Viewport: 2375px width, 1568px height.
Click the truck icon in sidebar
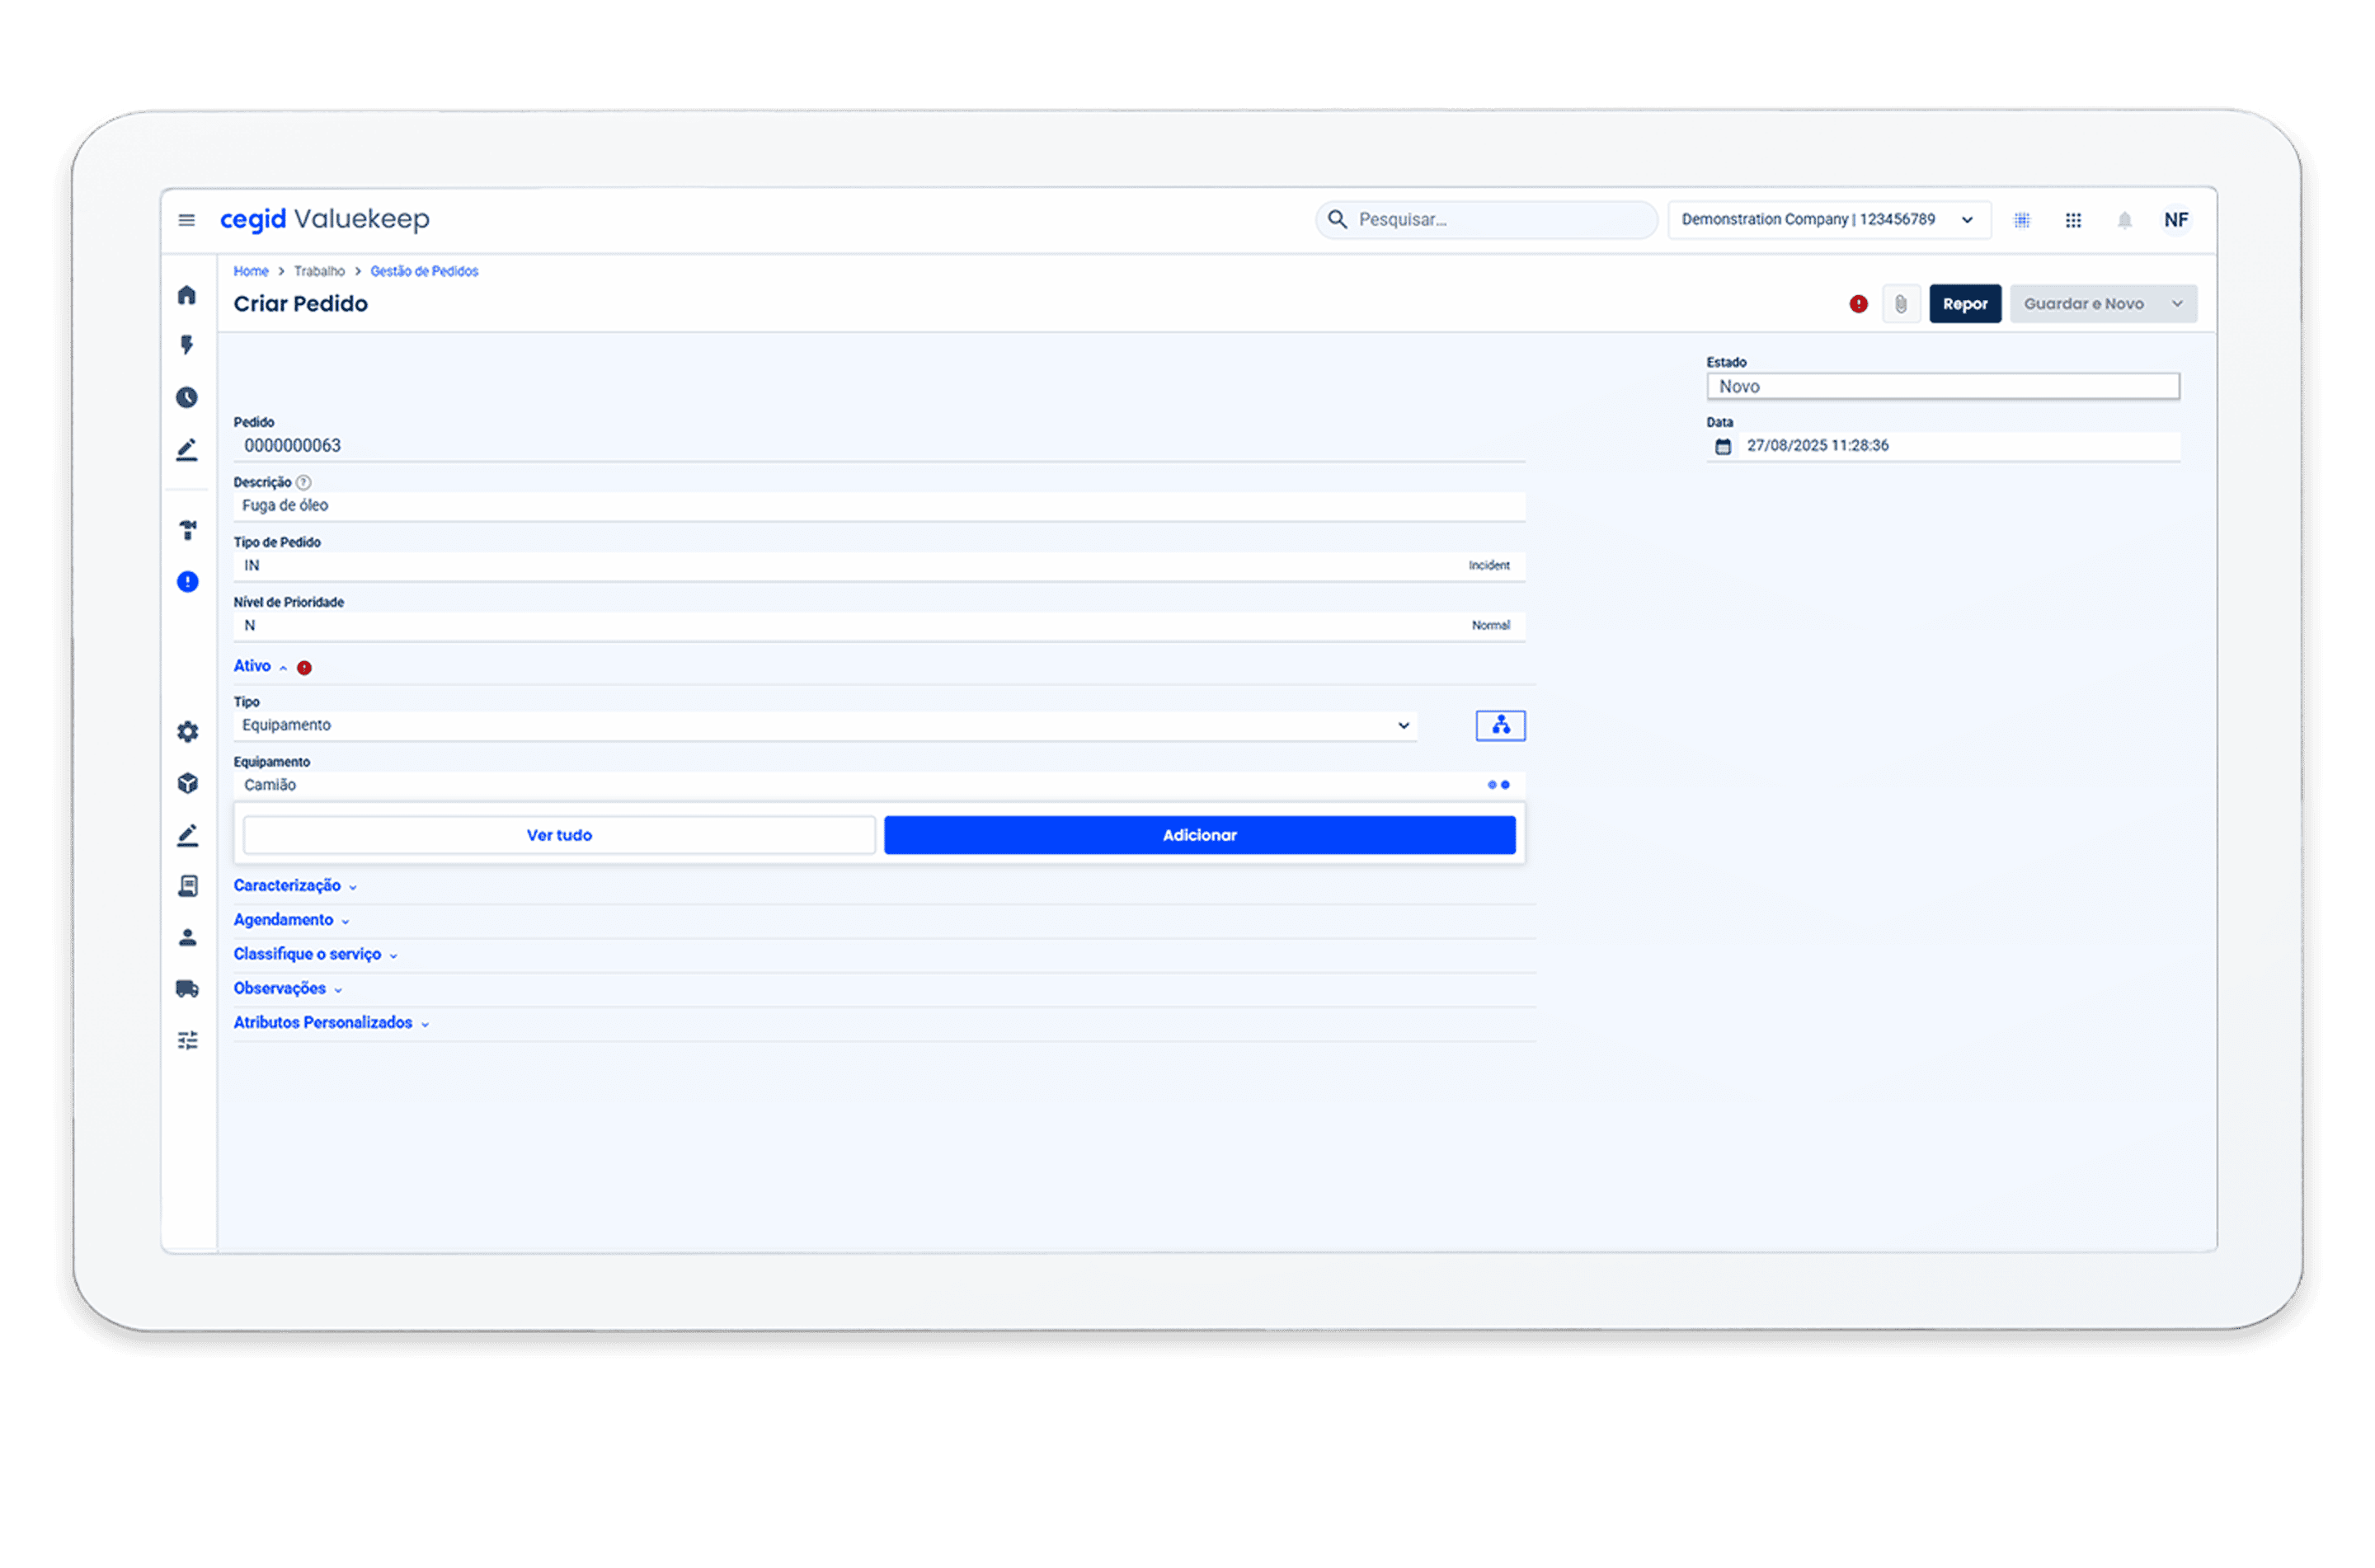point(187,989)
